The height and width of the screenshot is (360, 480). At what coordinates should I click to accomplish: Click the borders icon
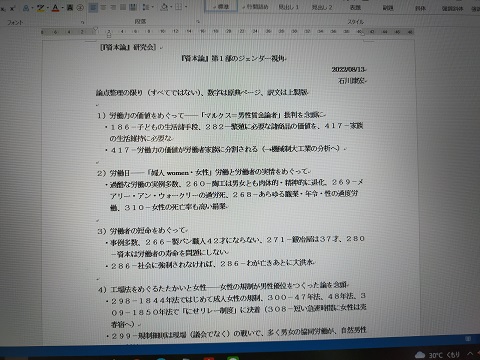(x=179, y=7)
